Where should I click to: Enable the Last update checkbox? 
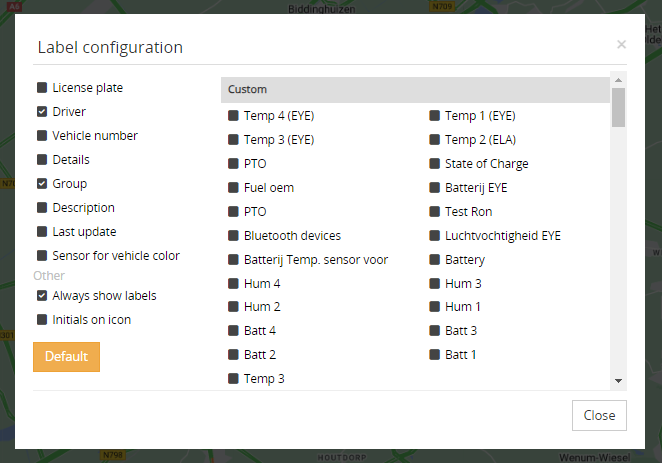[x=42, y=232]
